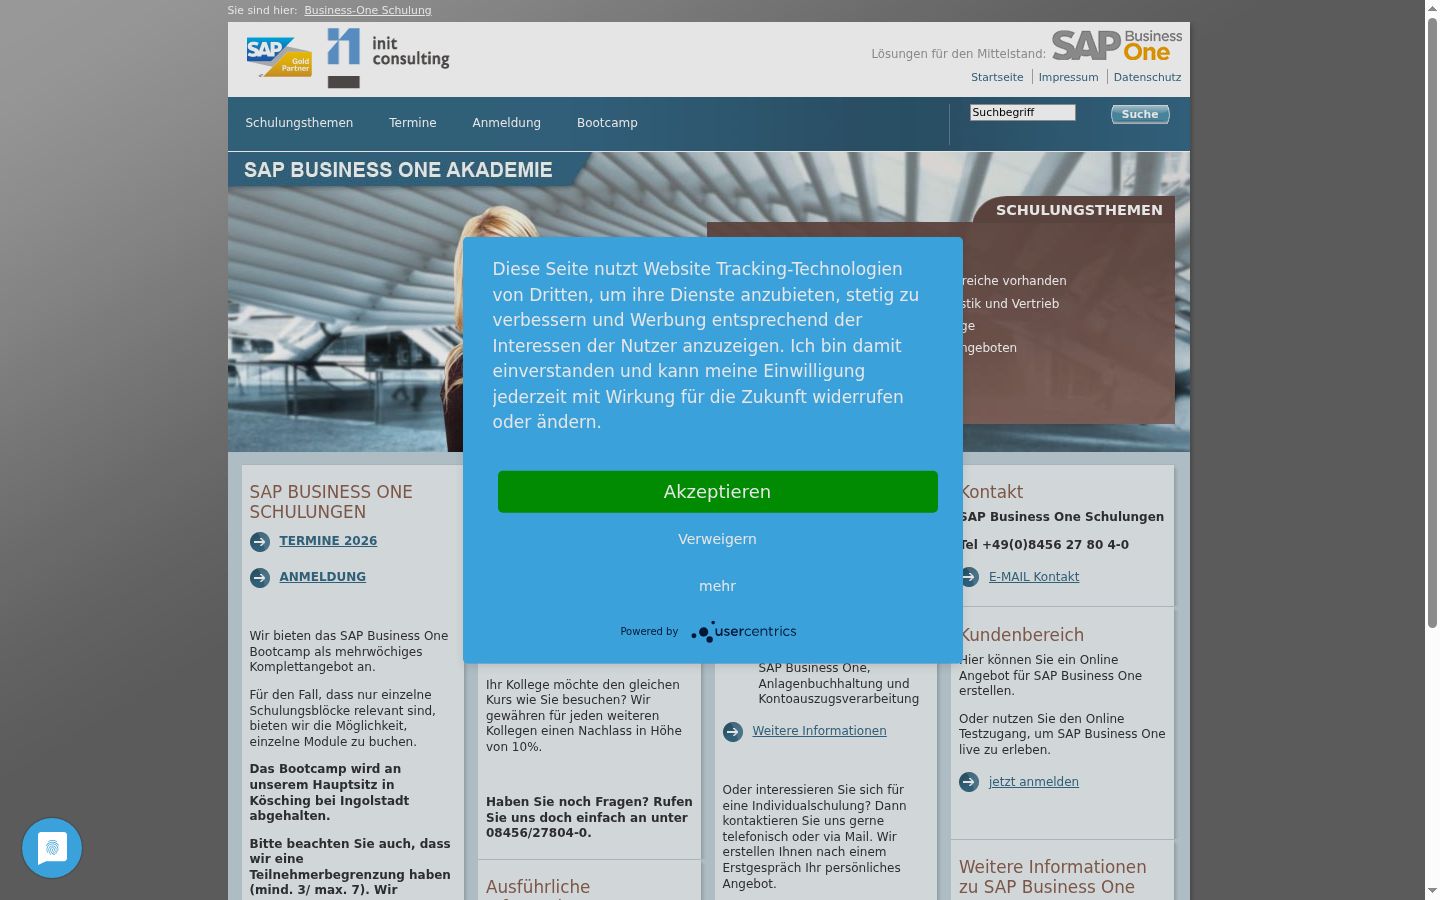Open the Datenschutz link

[1147, 77]
